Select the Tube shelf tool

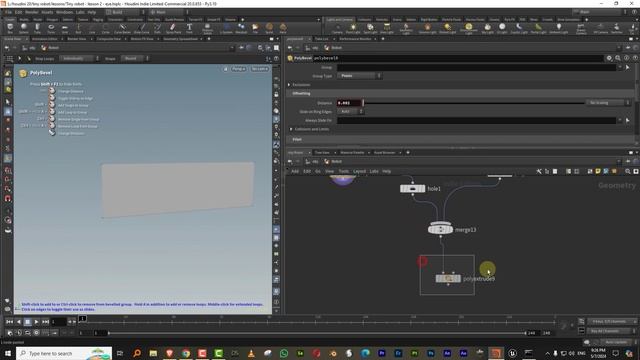click(37, 28)
